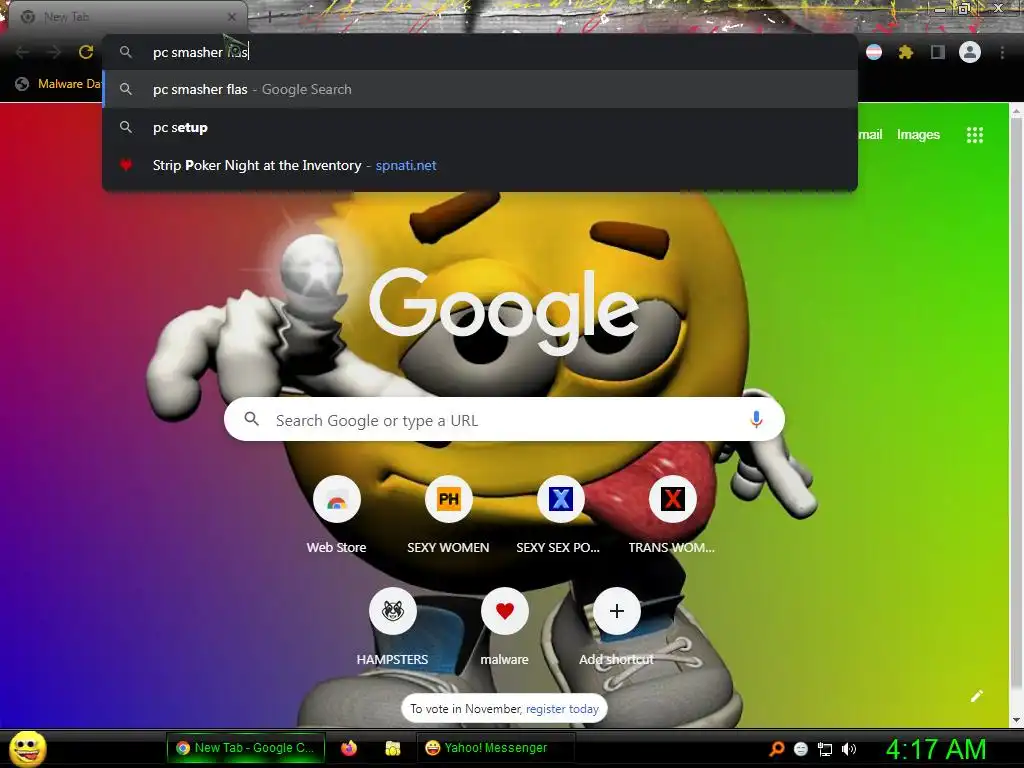Click the volume speaker tray icon

tap(848, 748)
